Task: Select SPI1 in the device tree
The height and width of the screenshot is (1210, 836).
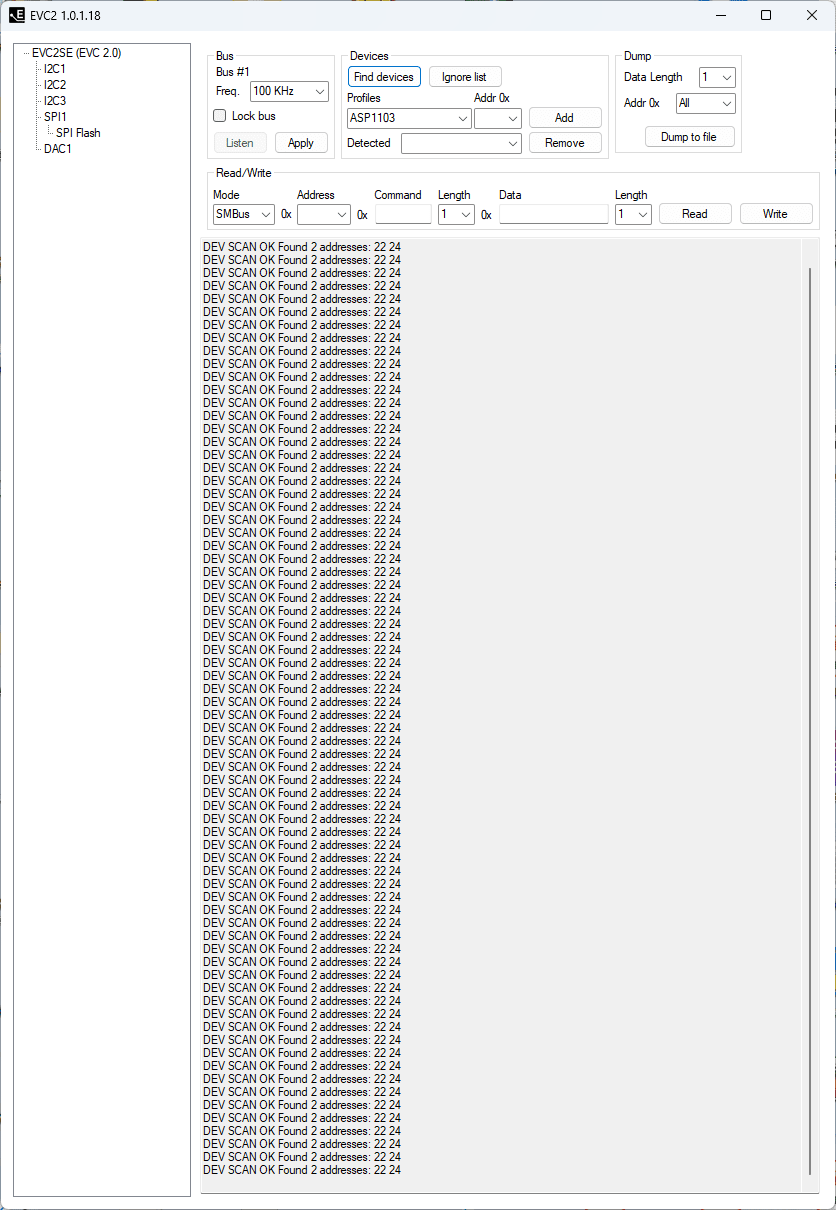Action: (x=55, y=117)
